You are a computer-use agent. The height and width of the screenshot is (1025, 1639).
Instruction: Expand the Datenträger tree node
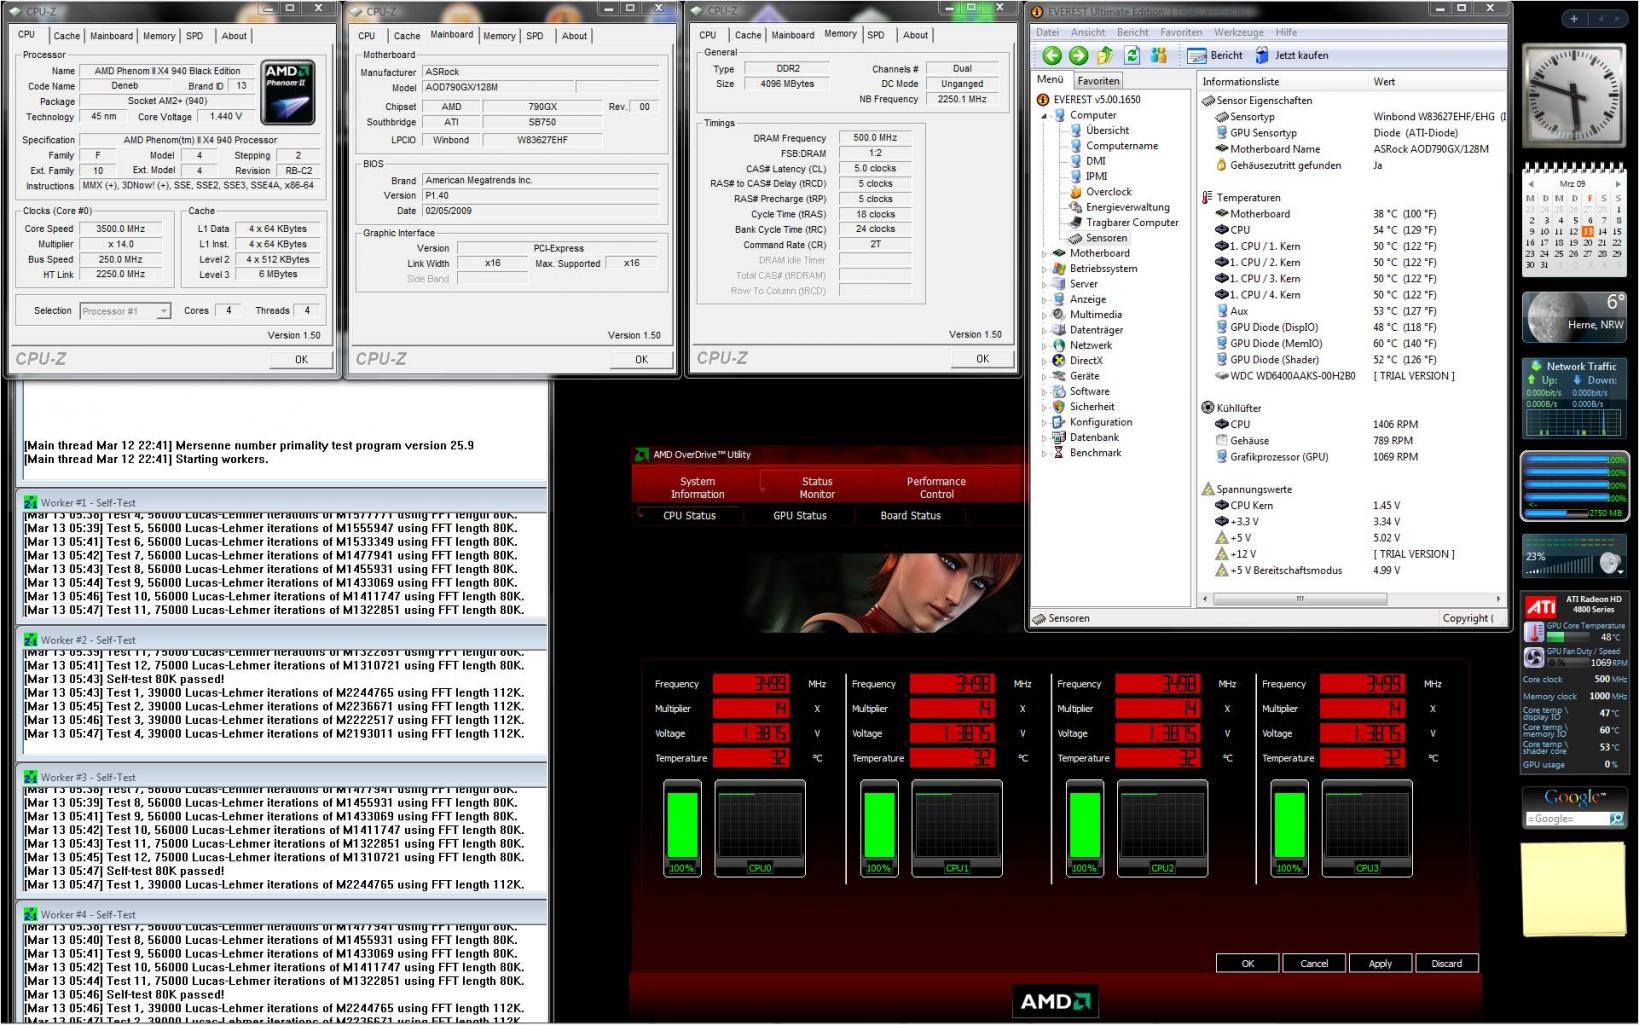[x=1044, y=331]
